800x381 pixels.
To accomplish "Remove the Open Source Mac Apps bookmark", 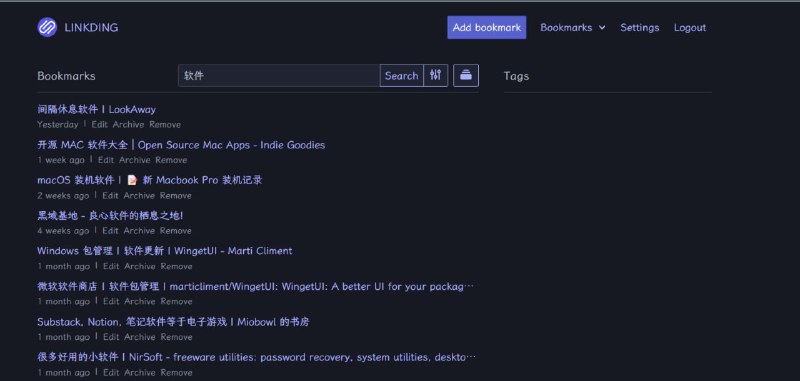I will click(171, 160).
